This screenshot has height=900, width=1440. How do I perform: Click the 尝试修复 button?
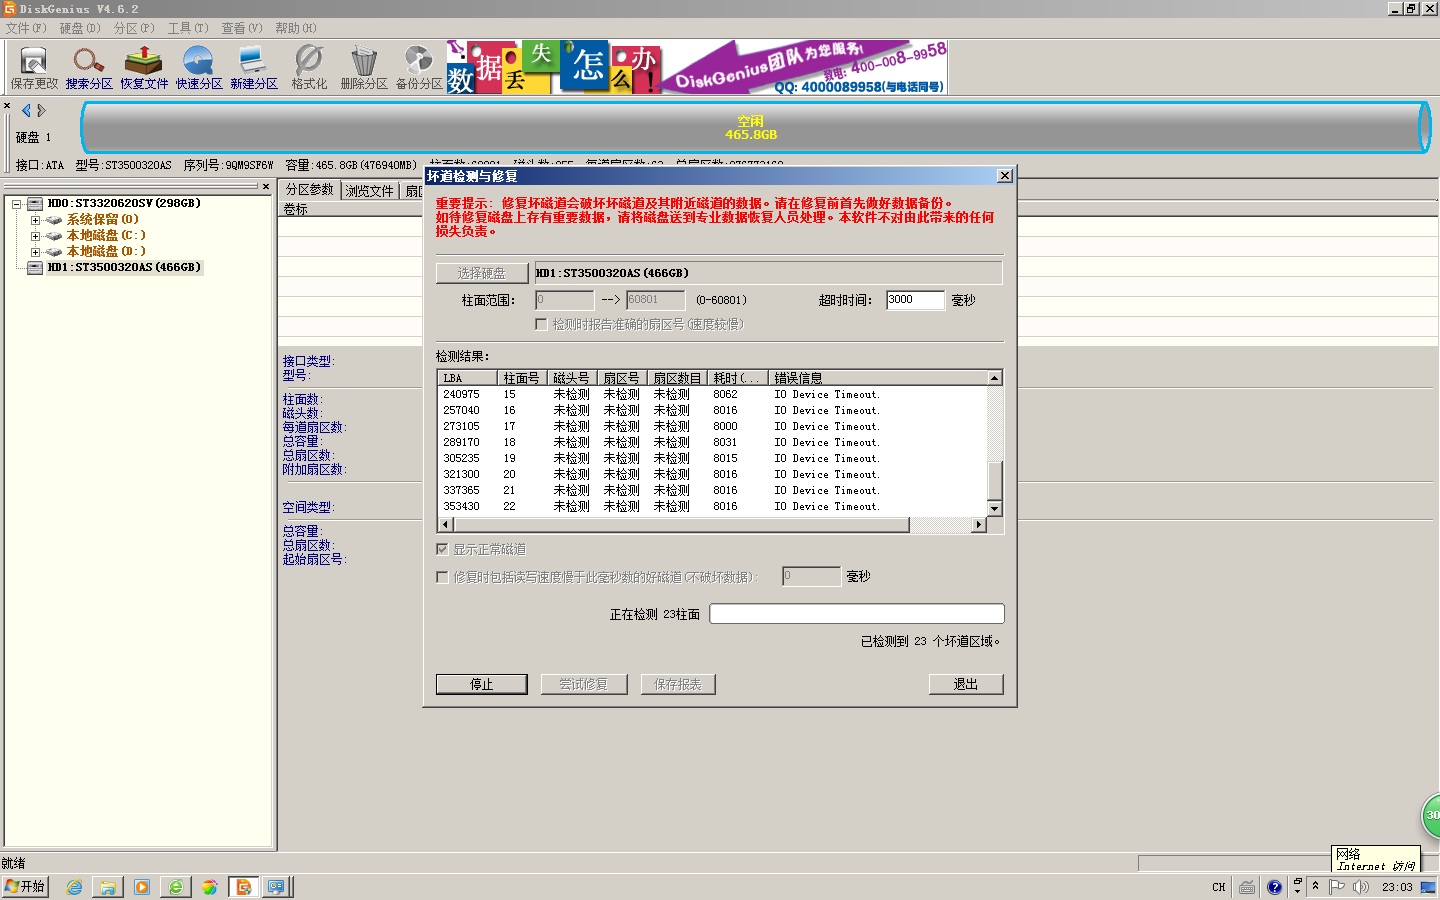pos(583,684)
